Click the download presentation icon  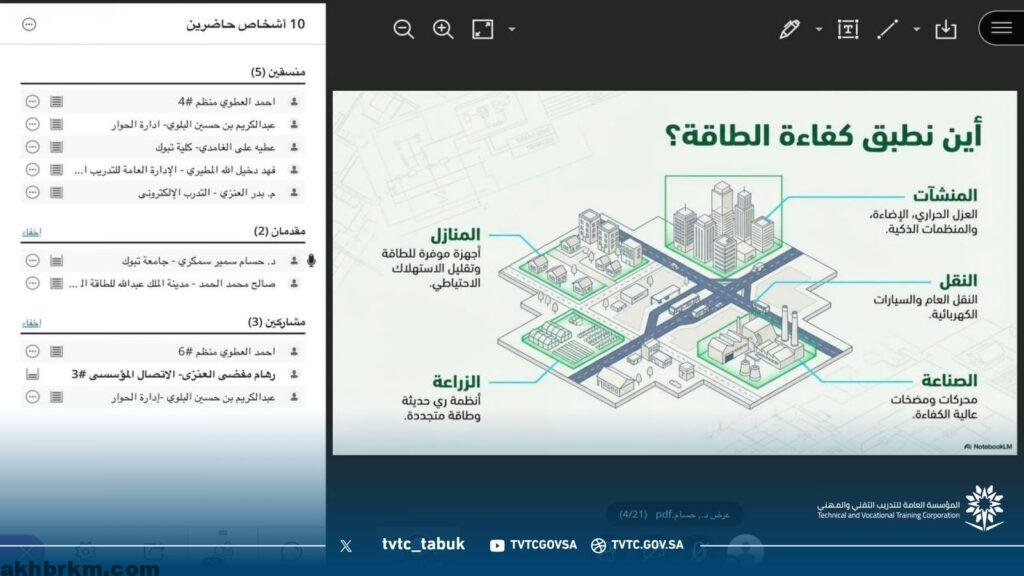coord(945,29)
